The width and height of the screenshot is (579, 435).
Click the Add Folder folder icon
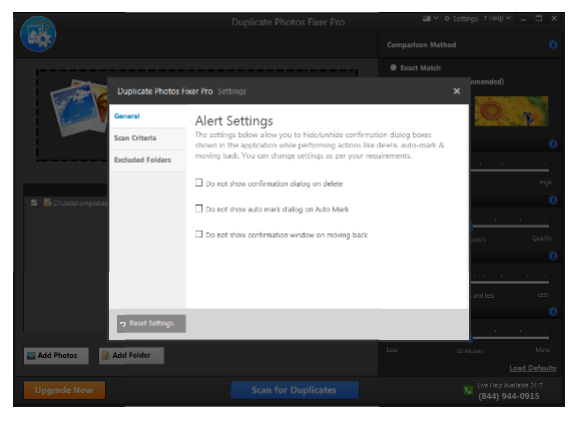[106, 356]
